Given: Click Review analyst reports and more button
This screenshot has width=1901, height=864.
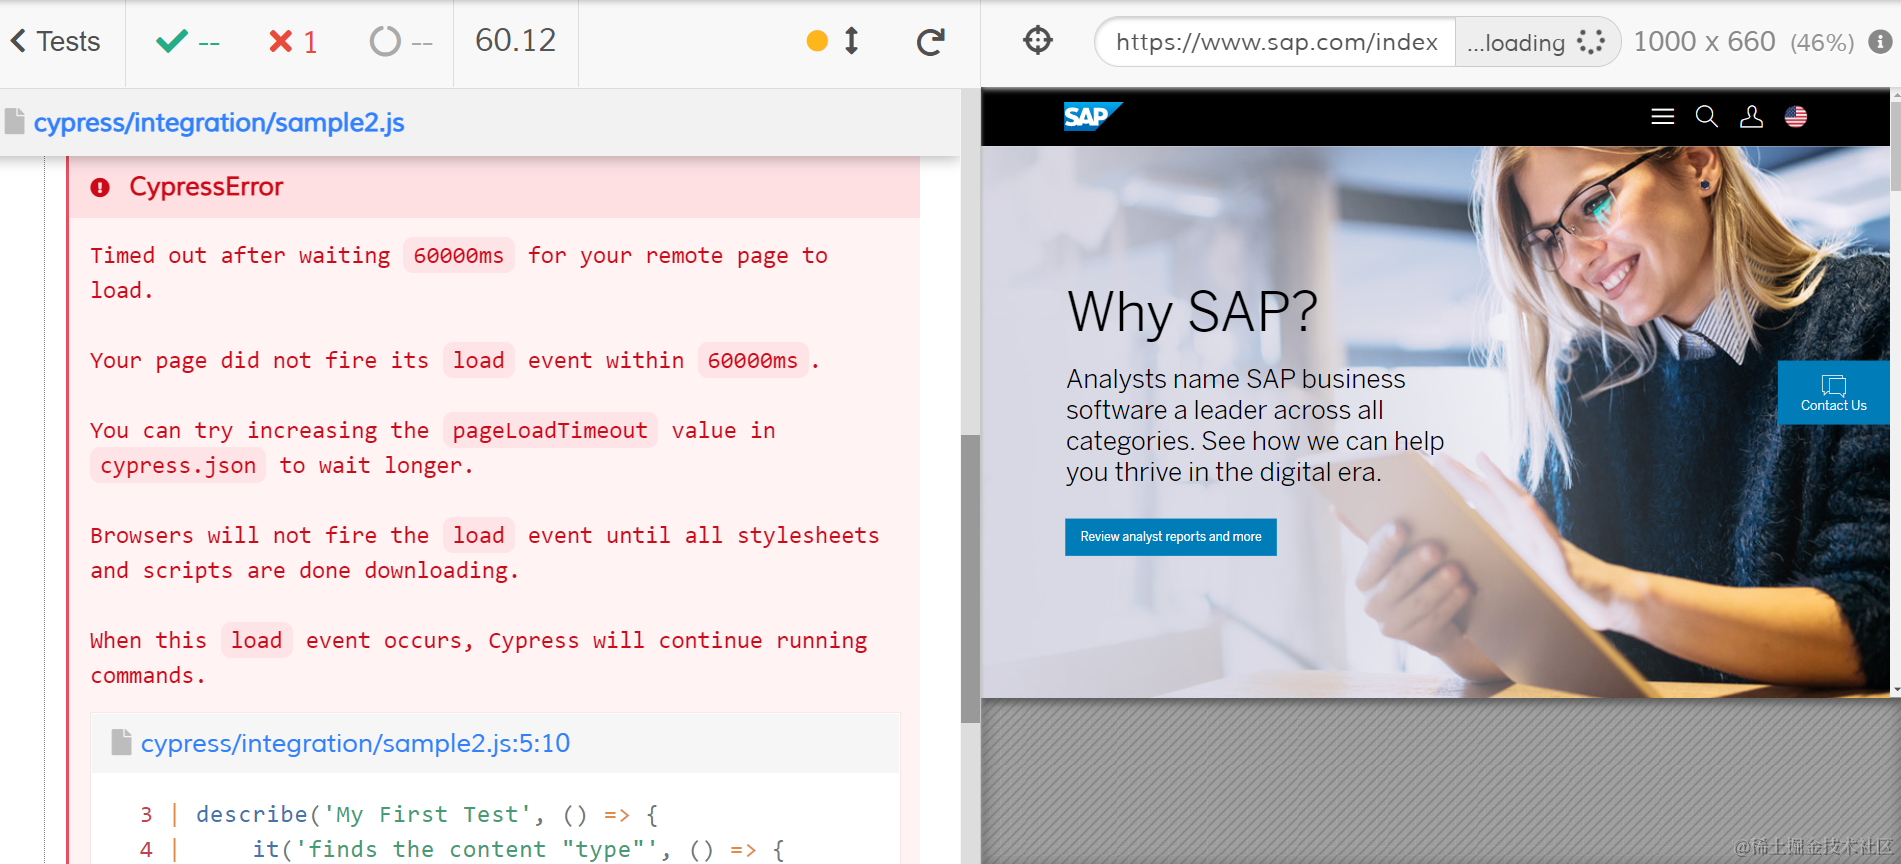Looking at the screenshot, I should [x=1170, y=537].
